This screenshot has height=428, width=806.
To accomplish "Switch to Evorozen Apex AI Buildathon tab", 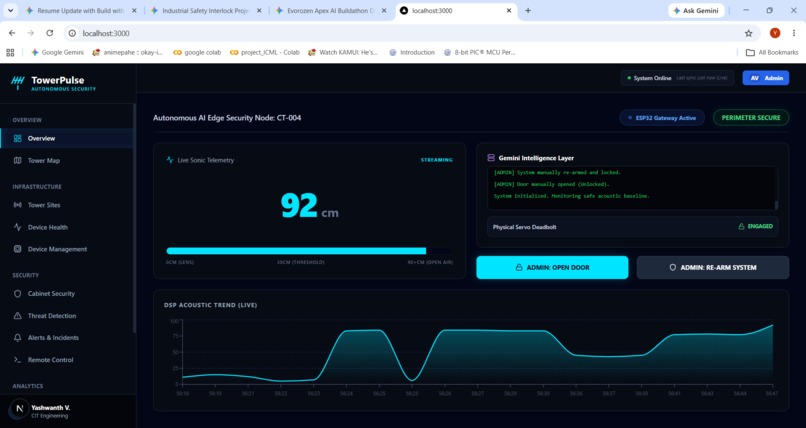I will point(330,10).
